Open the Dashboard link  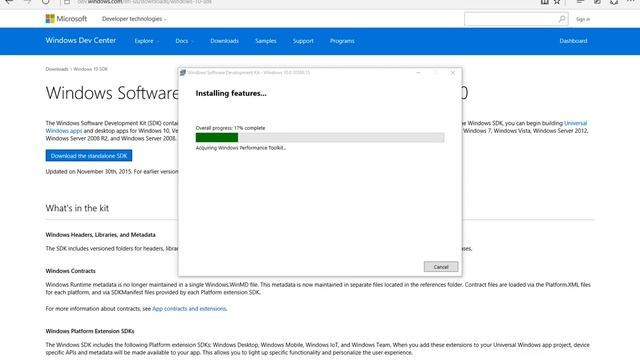(573, 41)
